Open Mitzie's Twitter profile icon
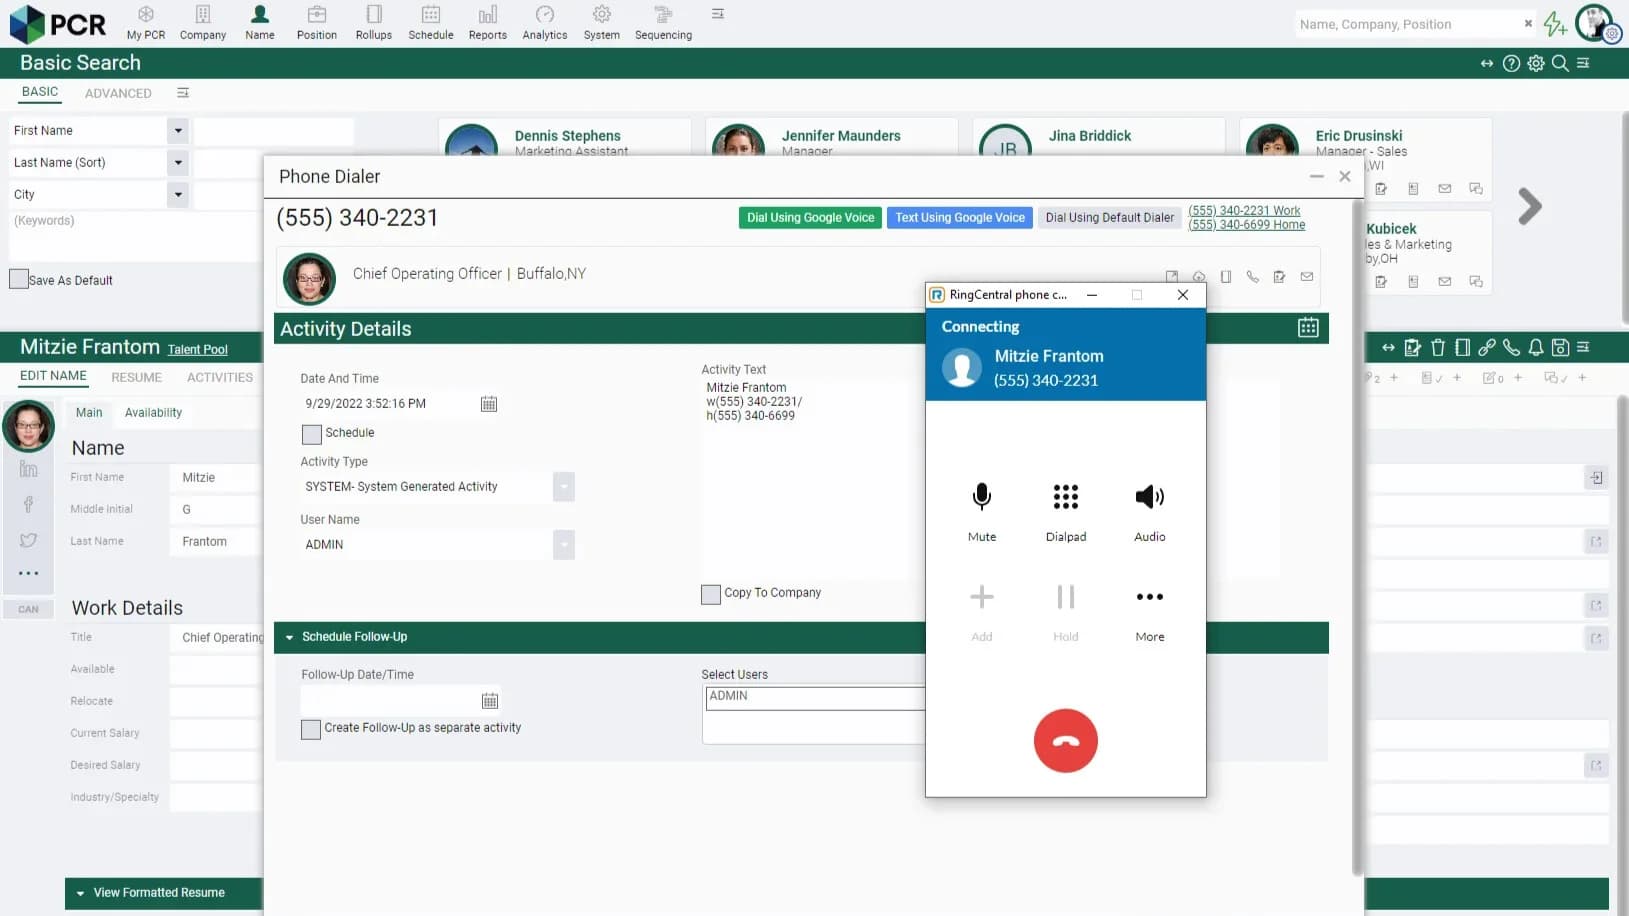 point(28,540)
